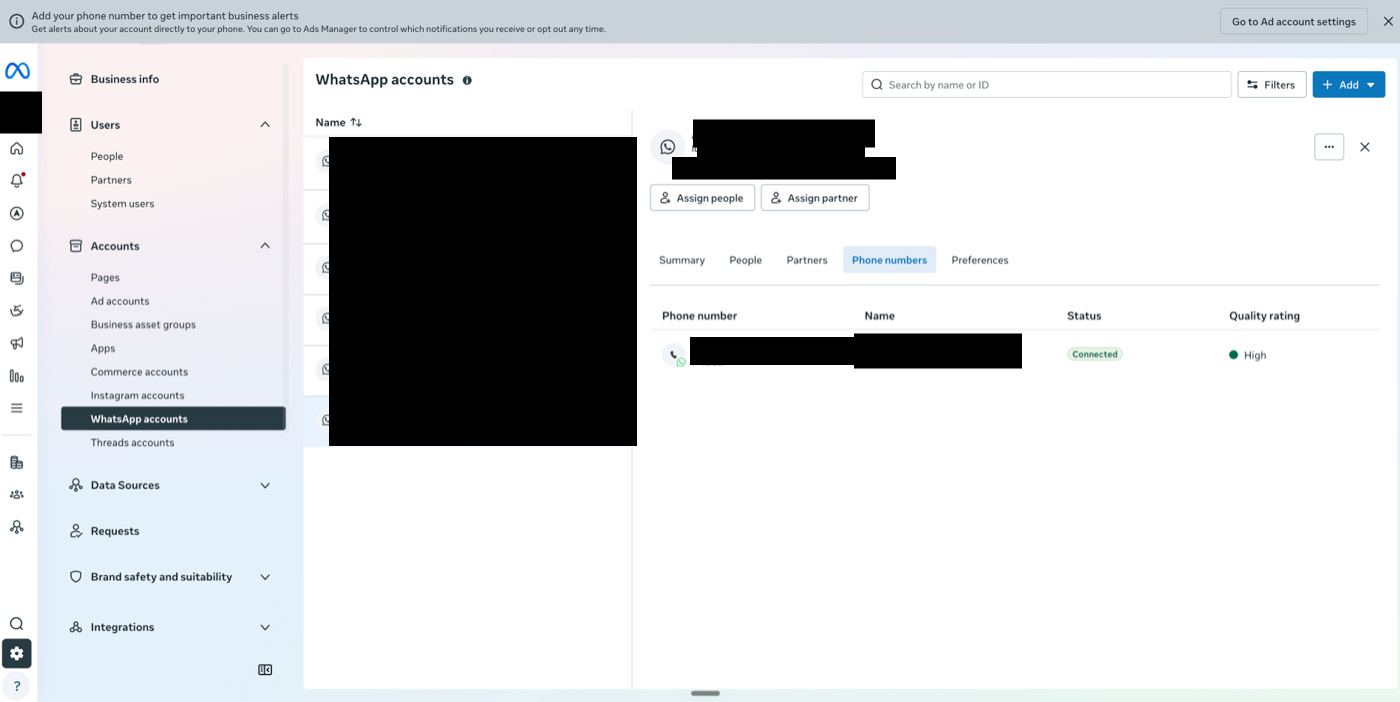
Task: Open Commerce accounts menu item
Action: pos(139,372)
